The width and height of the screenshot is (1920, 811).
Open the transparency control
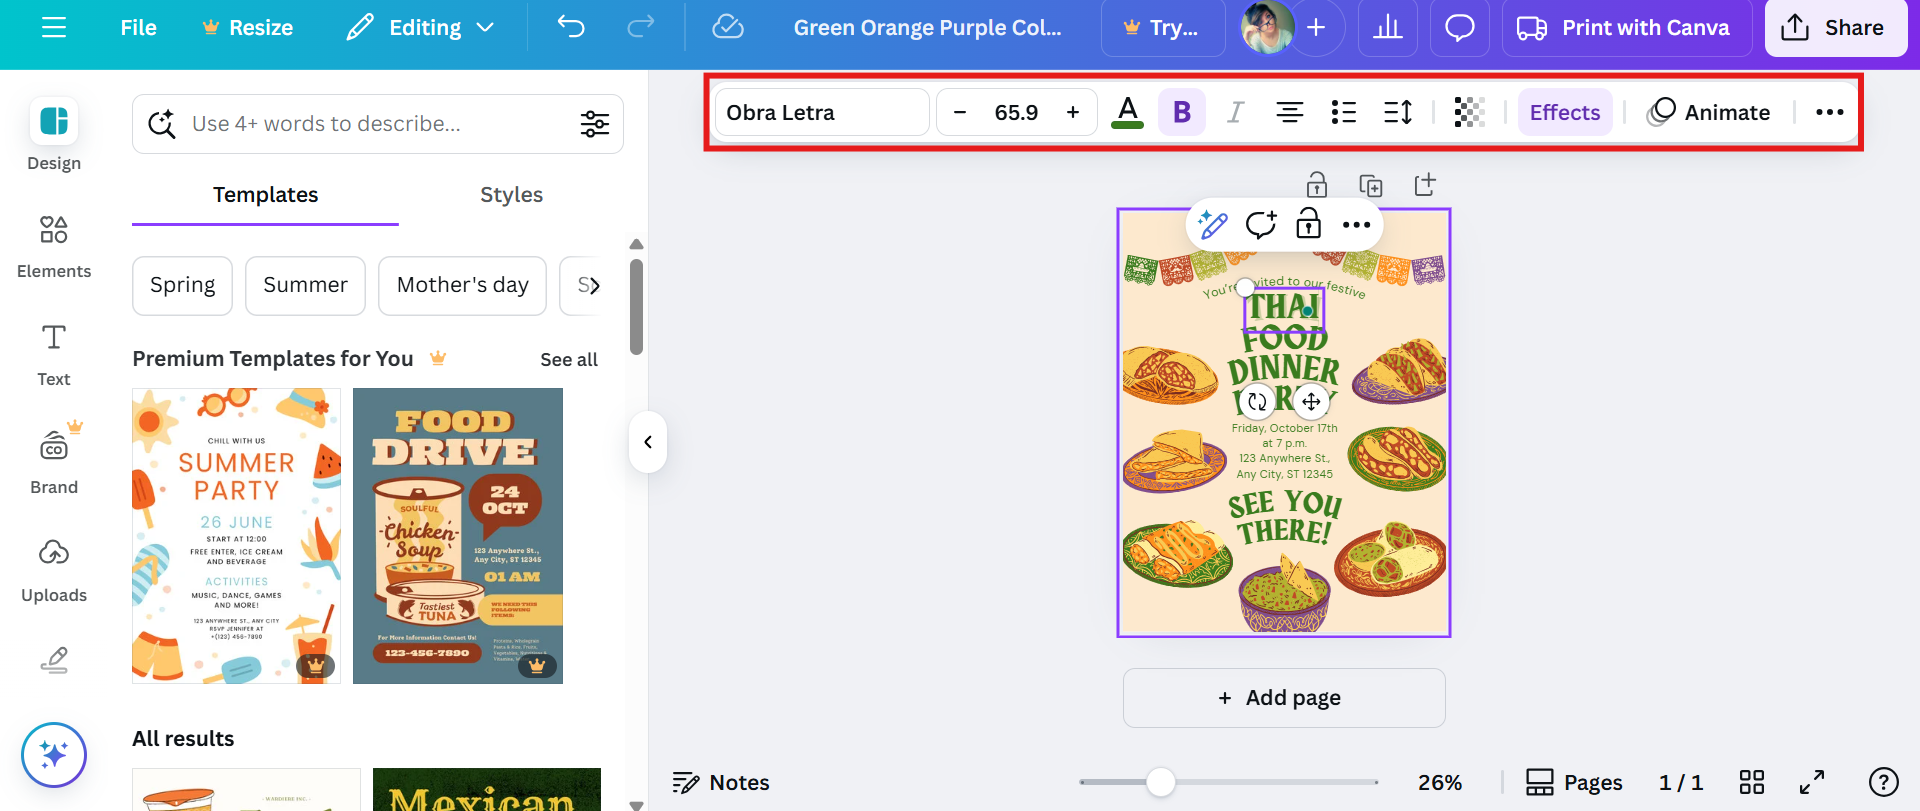[1469, 112]
